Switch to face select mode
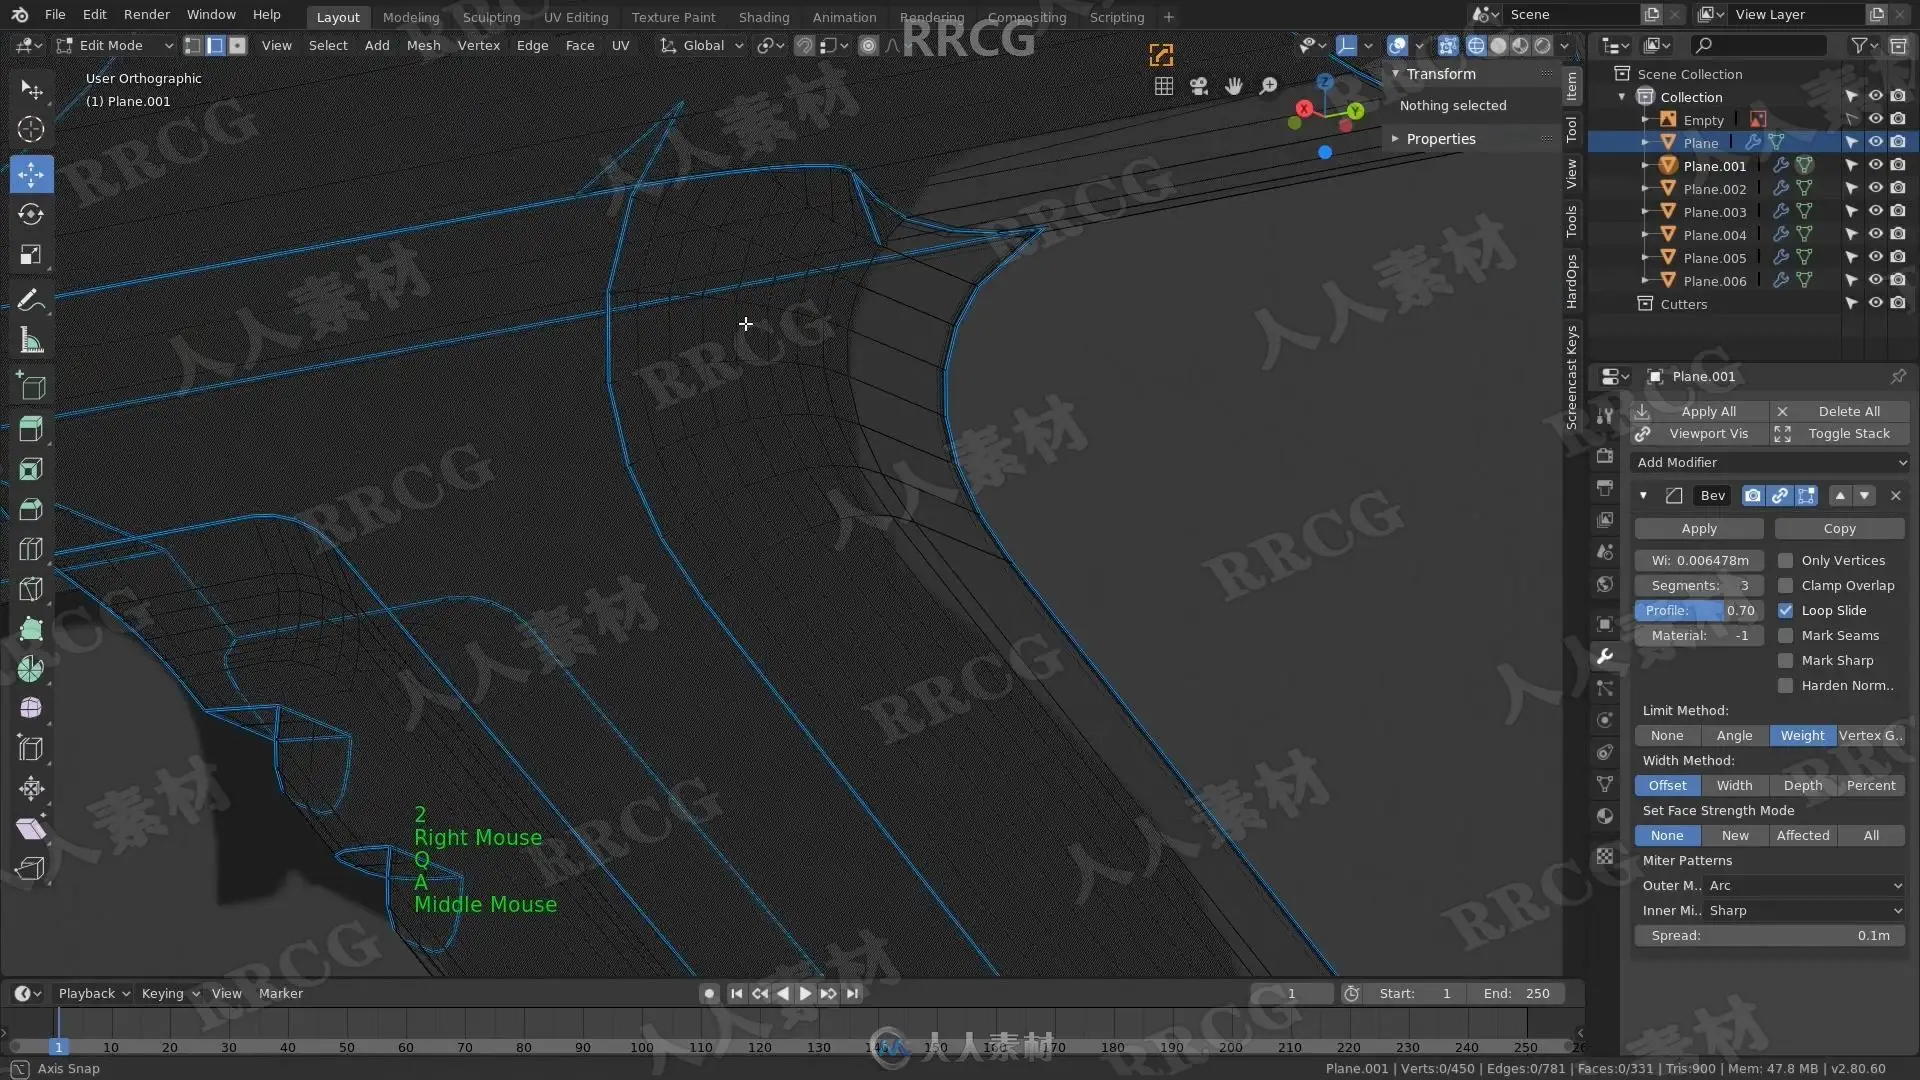The image size is (1920, 1080). 238,45
